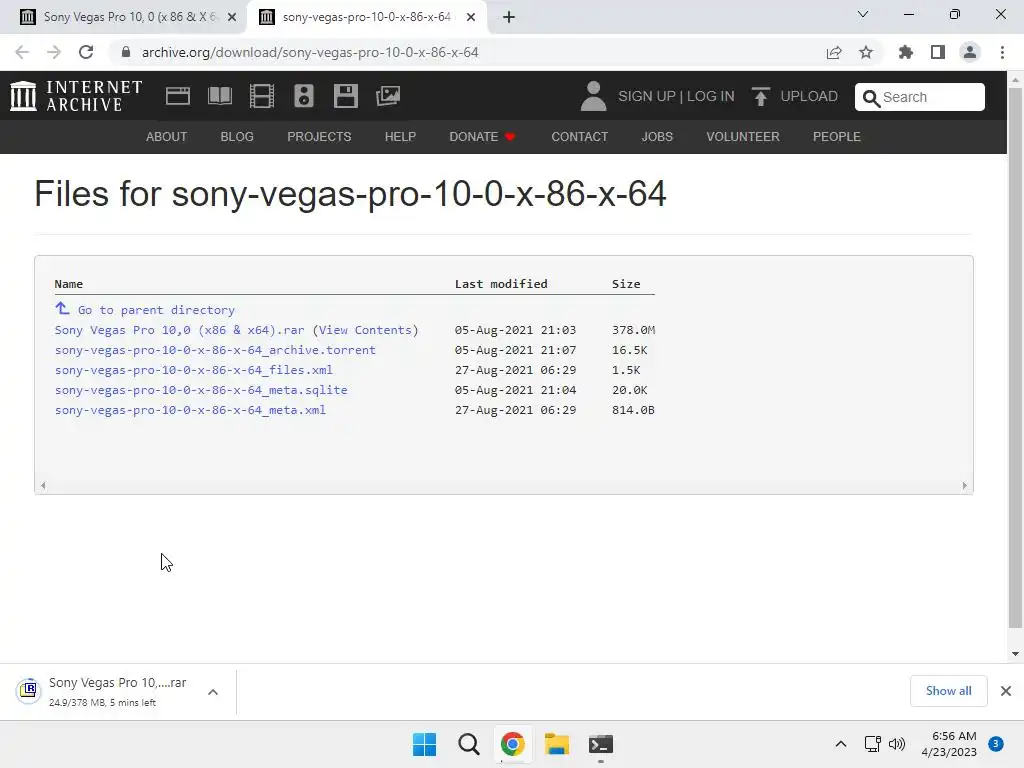Open File Explorer from the taskbar
The image size is (1024, 768).
click(557, 744)
